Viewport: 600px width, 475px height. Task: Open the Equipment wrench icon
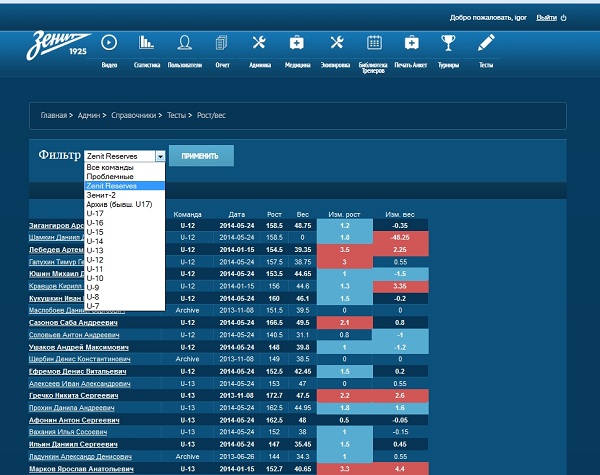[x=337, y=42]
